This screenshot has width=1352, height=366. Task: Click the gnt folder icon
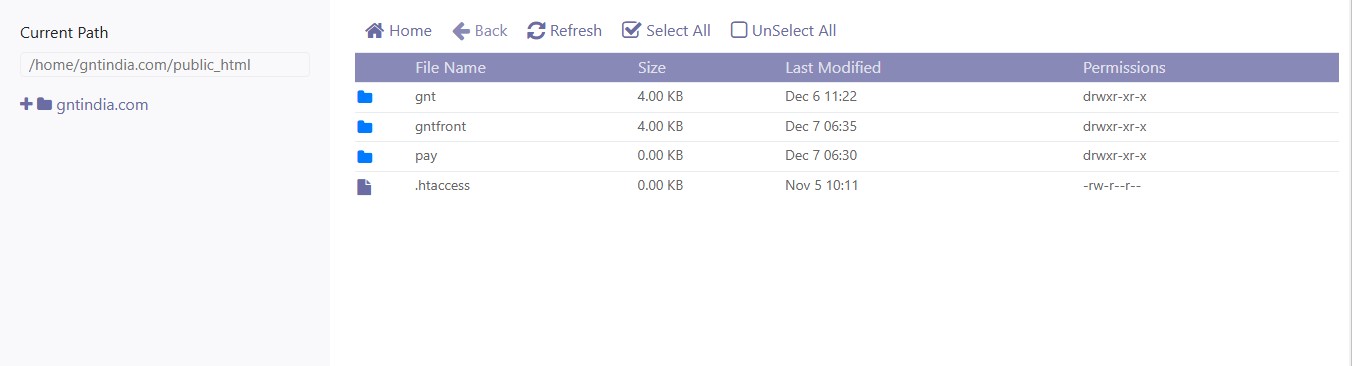pos(365,97)
